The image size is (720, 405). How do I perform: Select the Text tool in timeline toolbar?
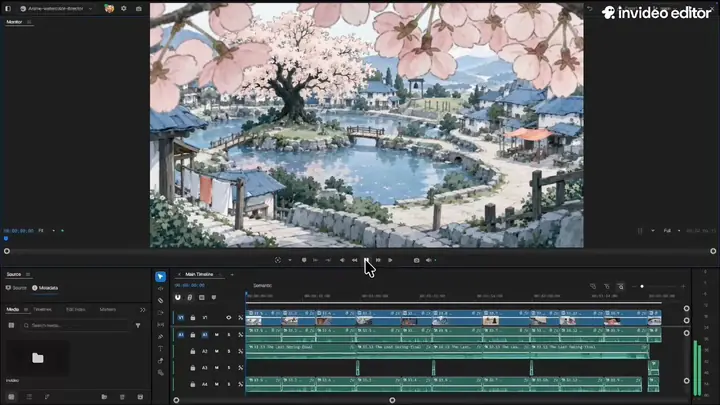click(160, 349)
